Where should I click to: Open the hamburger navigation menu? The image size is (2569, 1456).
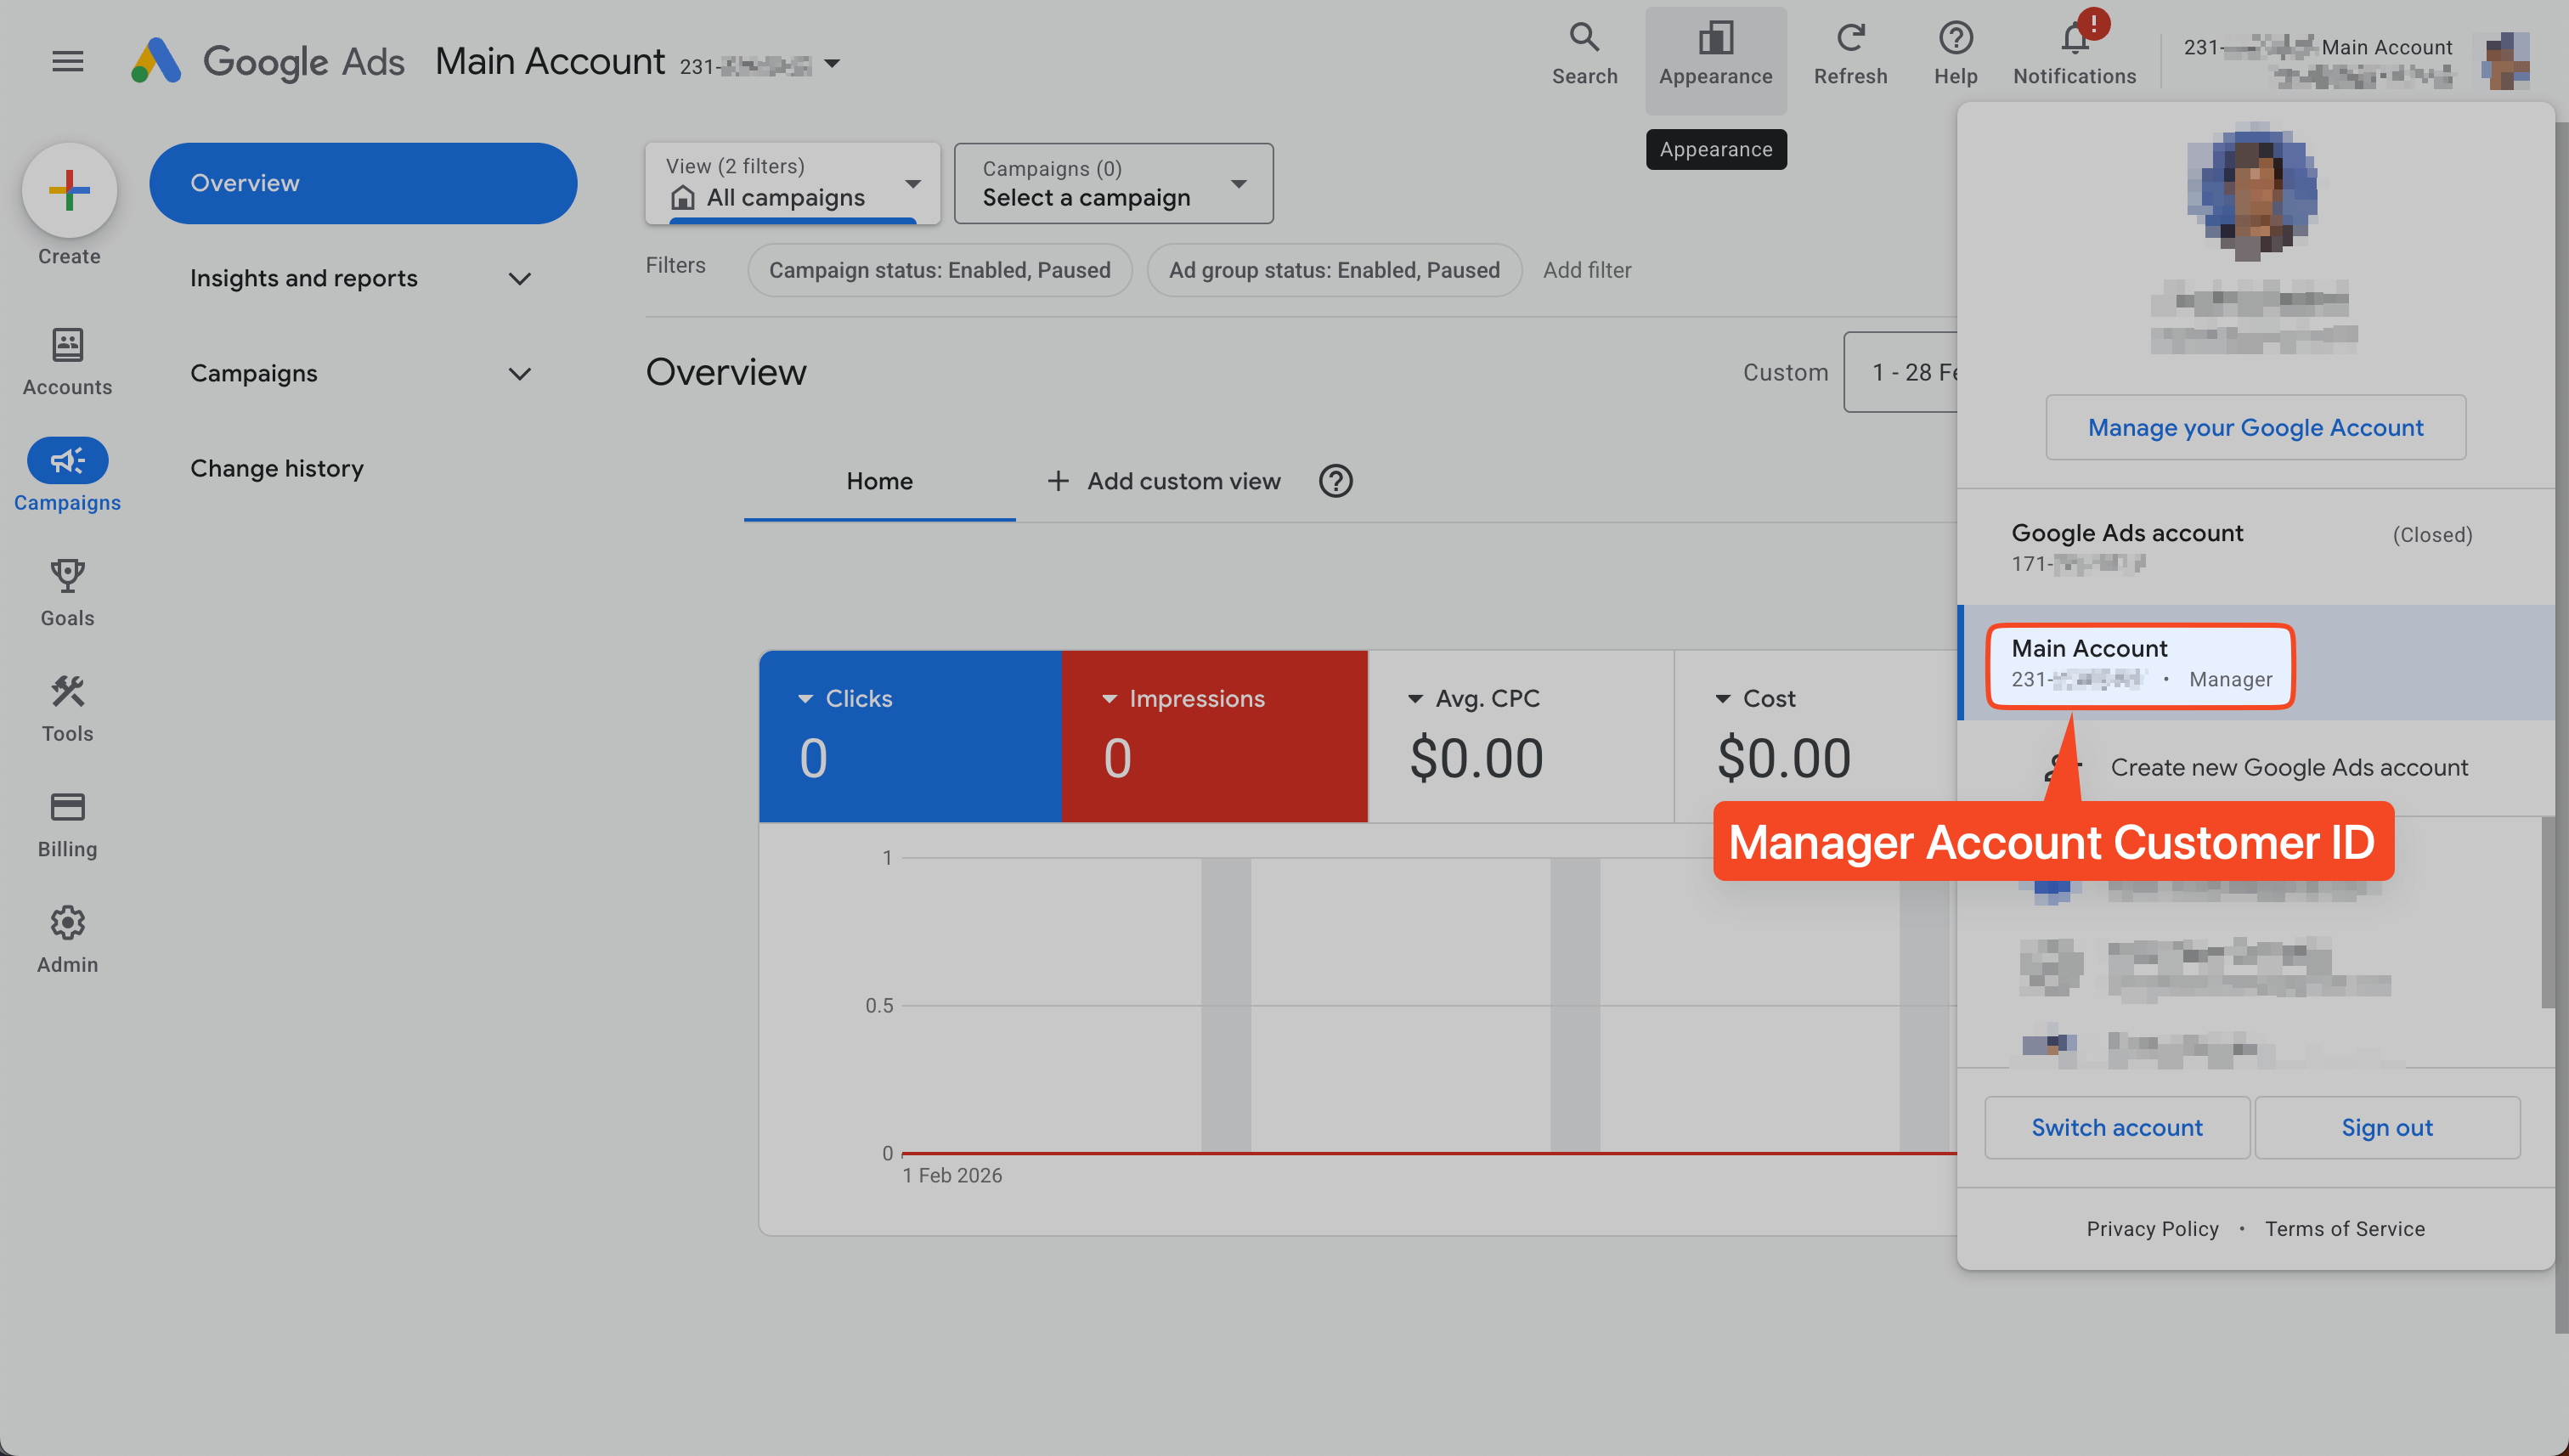(67, 61)
